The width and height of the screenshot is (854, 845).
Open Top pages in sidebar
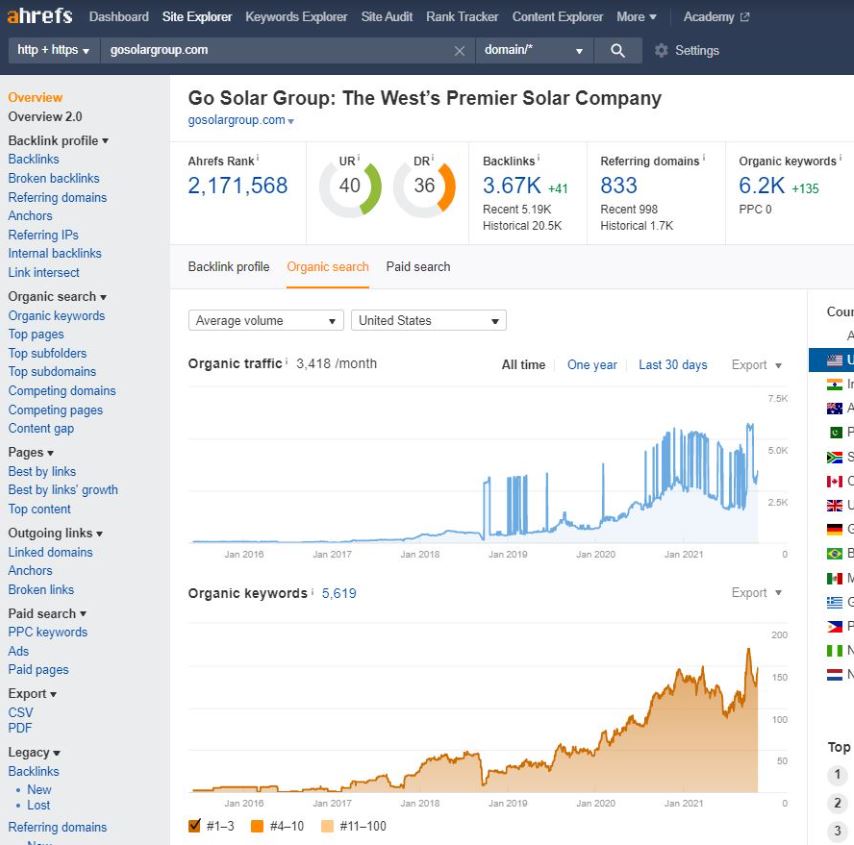[x=36, y=335]
